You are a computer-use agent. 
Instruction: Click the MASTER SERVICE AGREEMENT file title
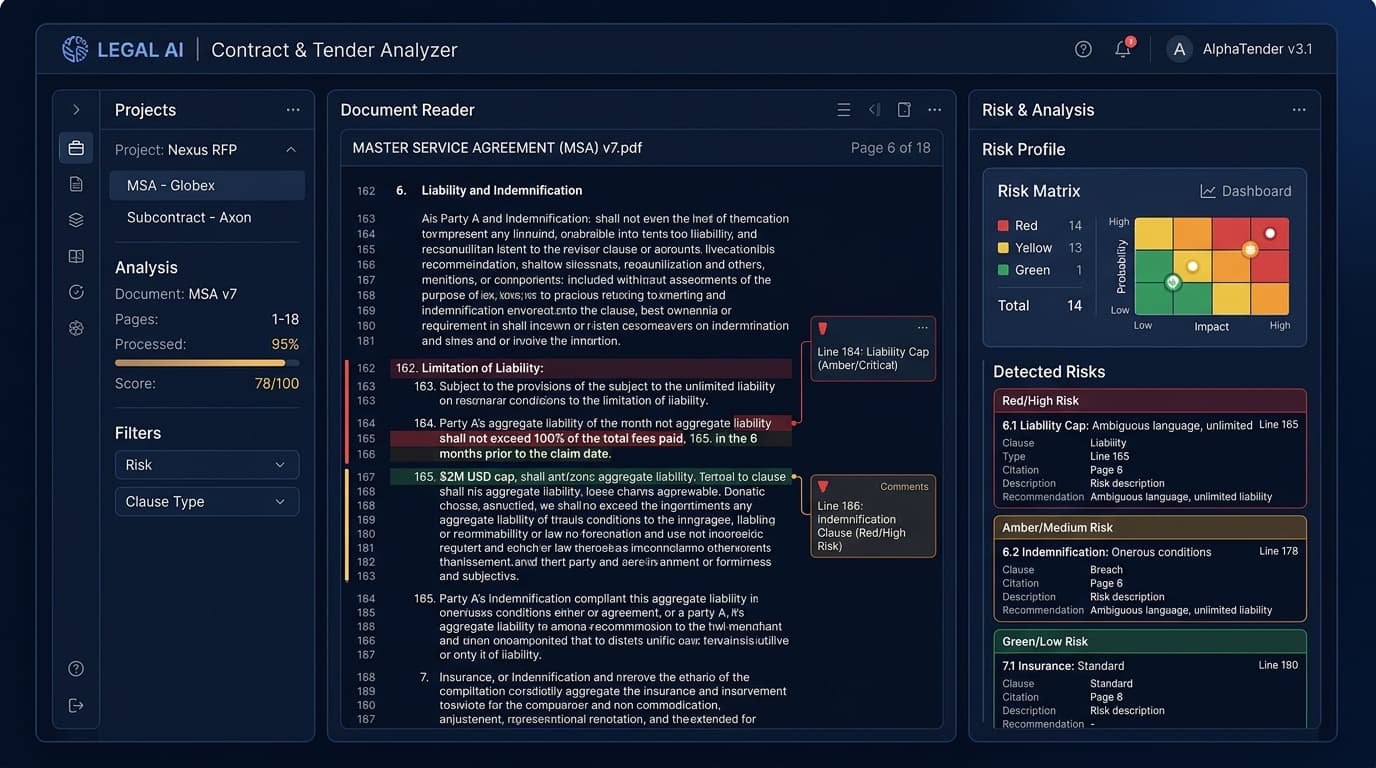pos(497,148)
